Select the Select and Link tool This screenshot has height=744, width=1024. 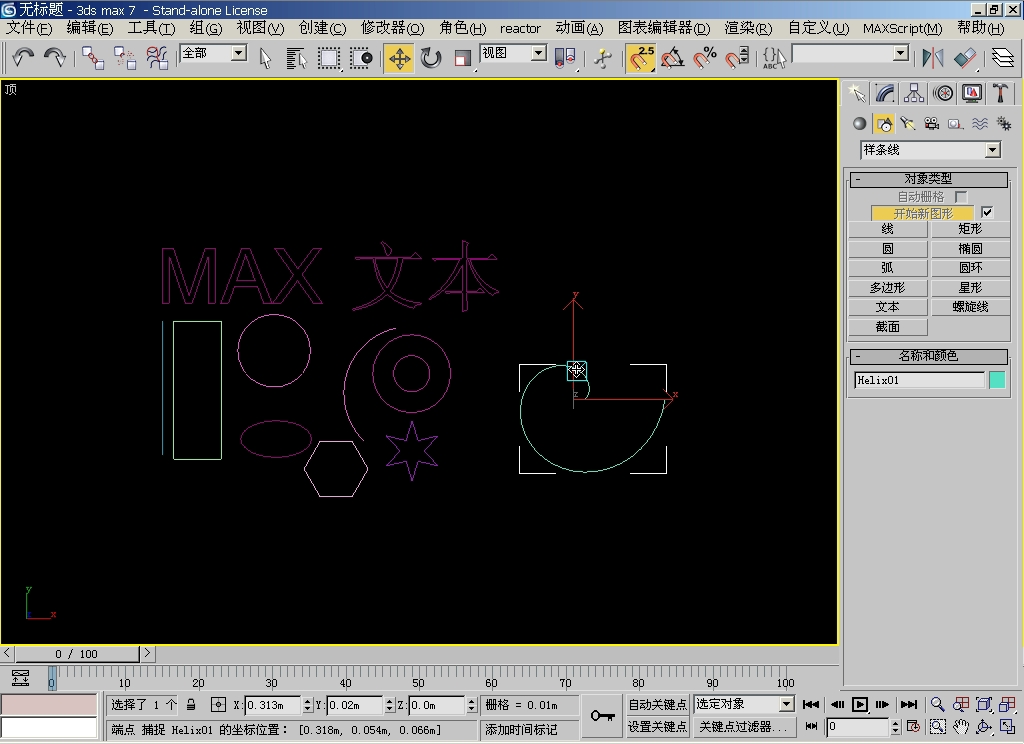click(92, 57)
